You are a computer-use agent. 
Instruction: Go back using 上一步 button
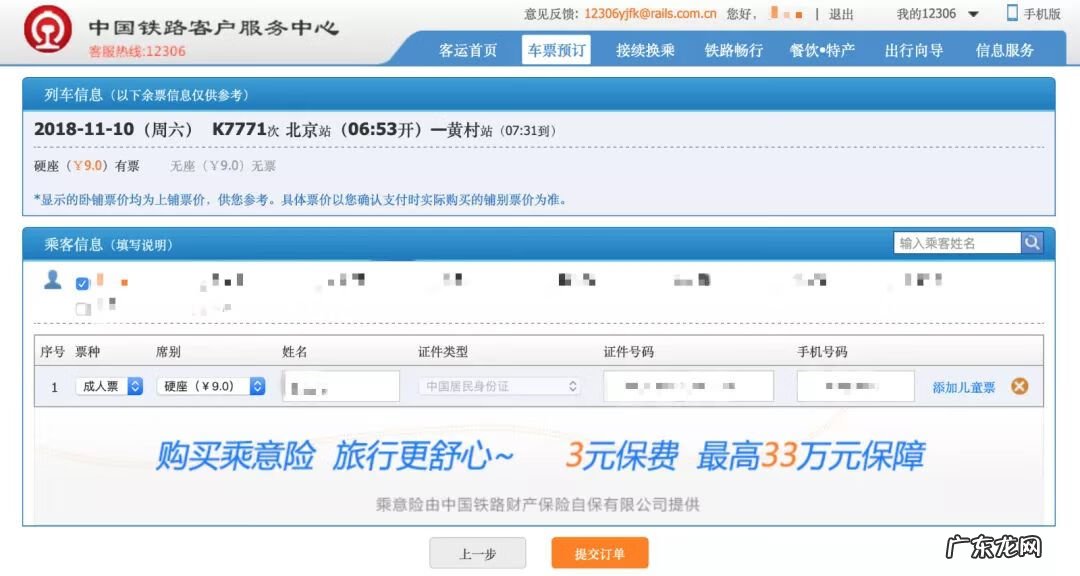point(478,553)
